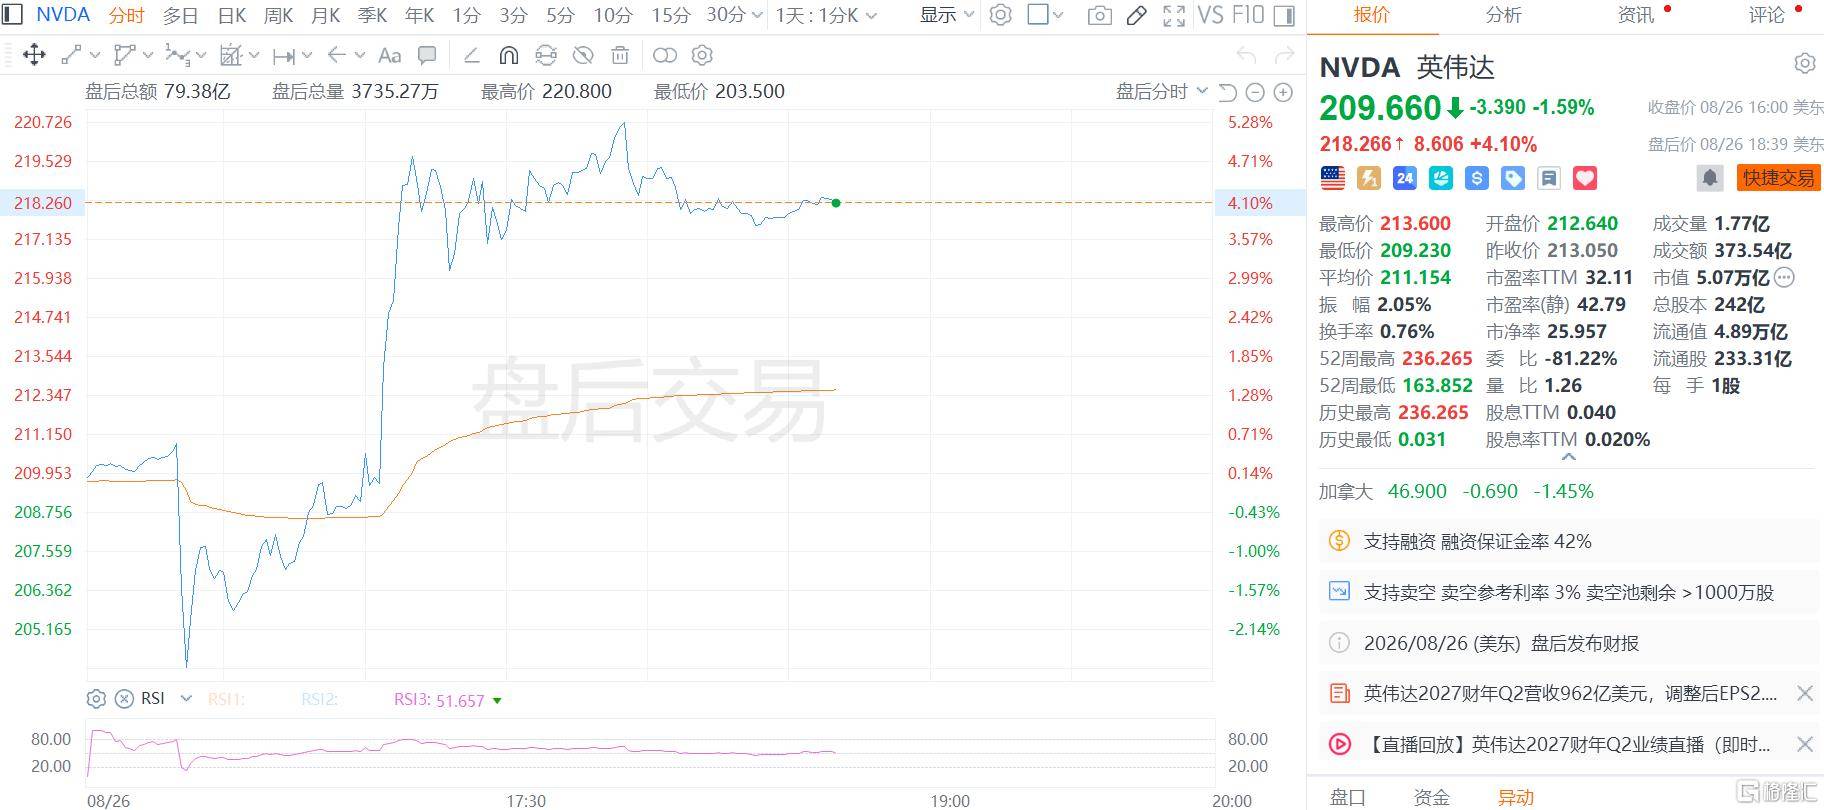Expand the line tools dropdown arrow
1824x810 pixels.
(x=95, y=55)
